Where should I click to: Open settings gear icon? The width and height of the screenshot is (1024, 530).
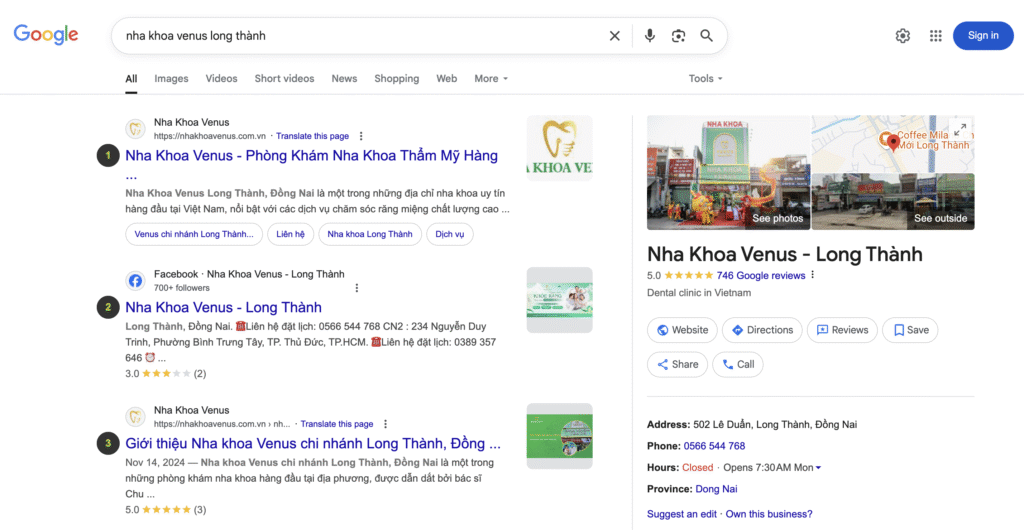click(x=903, y=36)
